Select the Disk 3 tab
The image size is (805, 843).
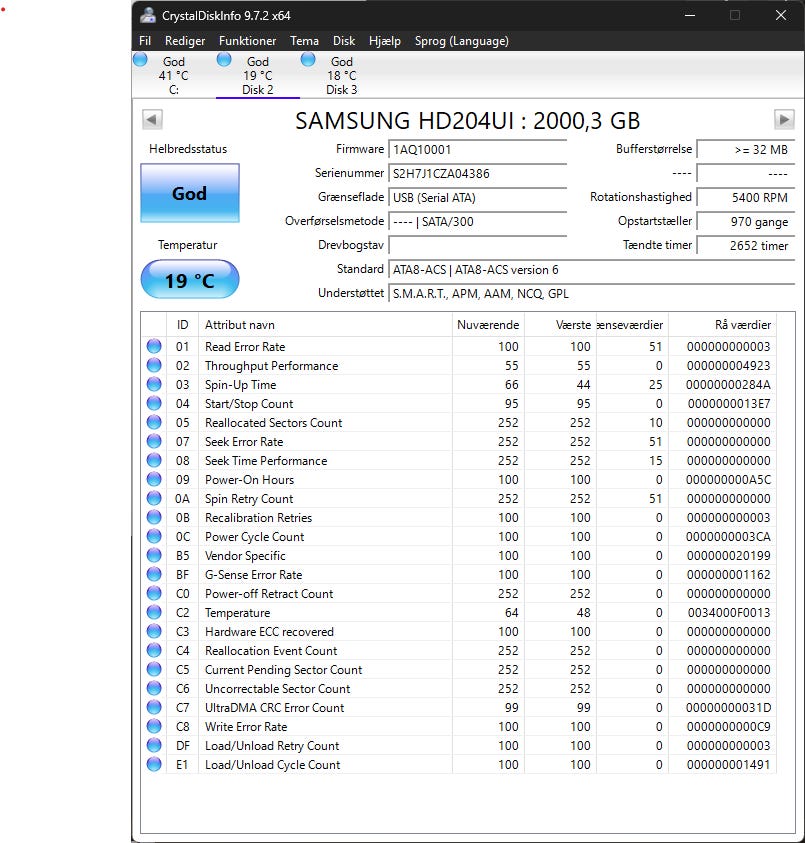click(x=341, y=76)
